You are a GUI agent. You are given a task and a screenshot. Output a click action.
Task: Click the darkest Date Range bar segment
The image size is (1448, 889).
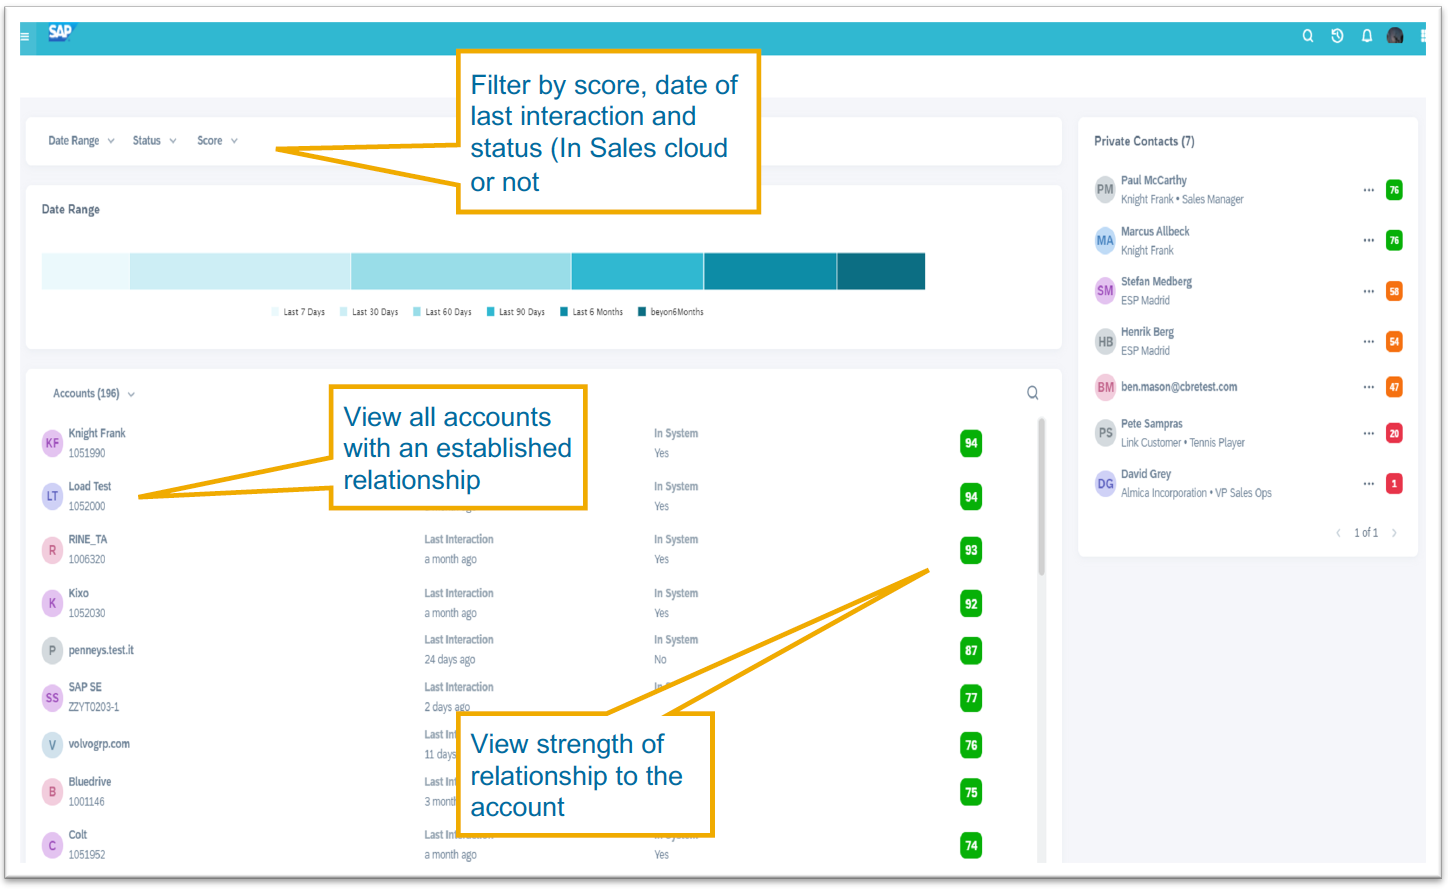(880, 270)
